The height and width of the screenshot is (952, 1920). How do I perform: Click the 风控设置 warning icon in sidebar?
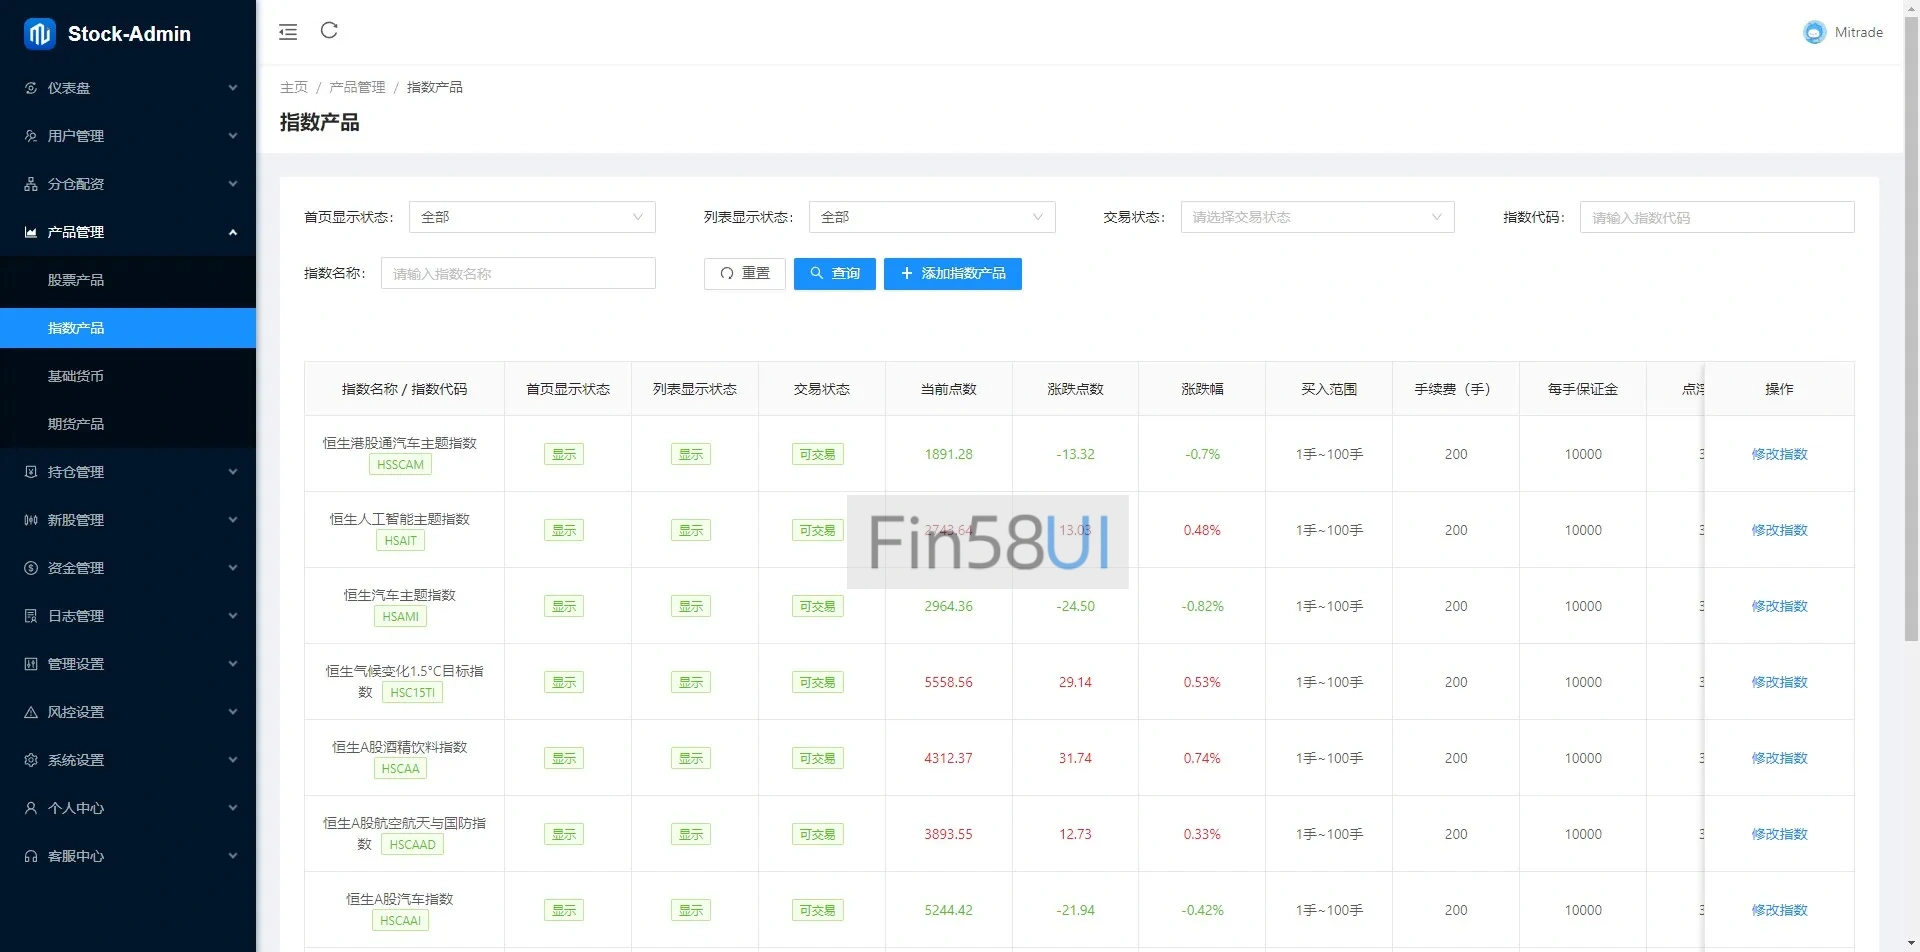(31, 712)
